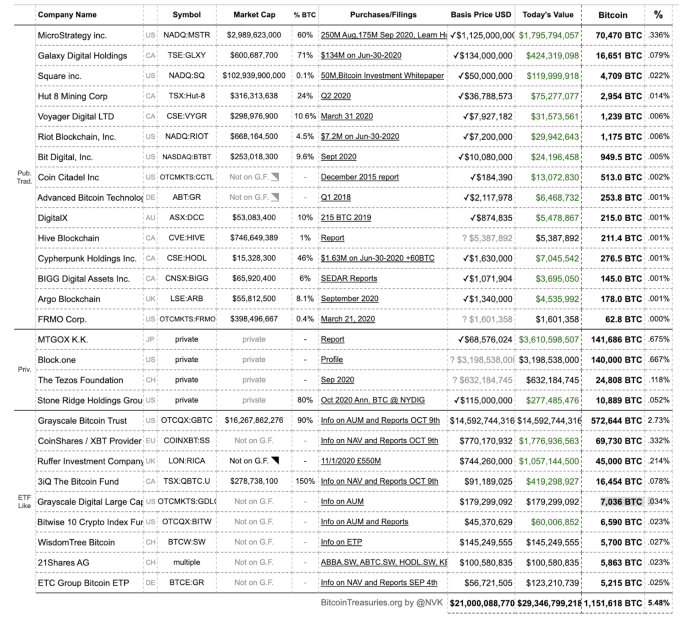Image resolution: width=700 pixels, height=623 pixels.
Task: Click the Bitcoin column header
Action: [x=612, y=15]
